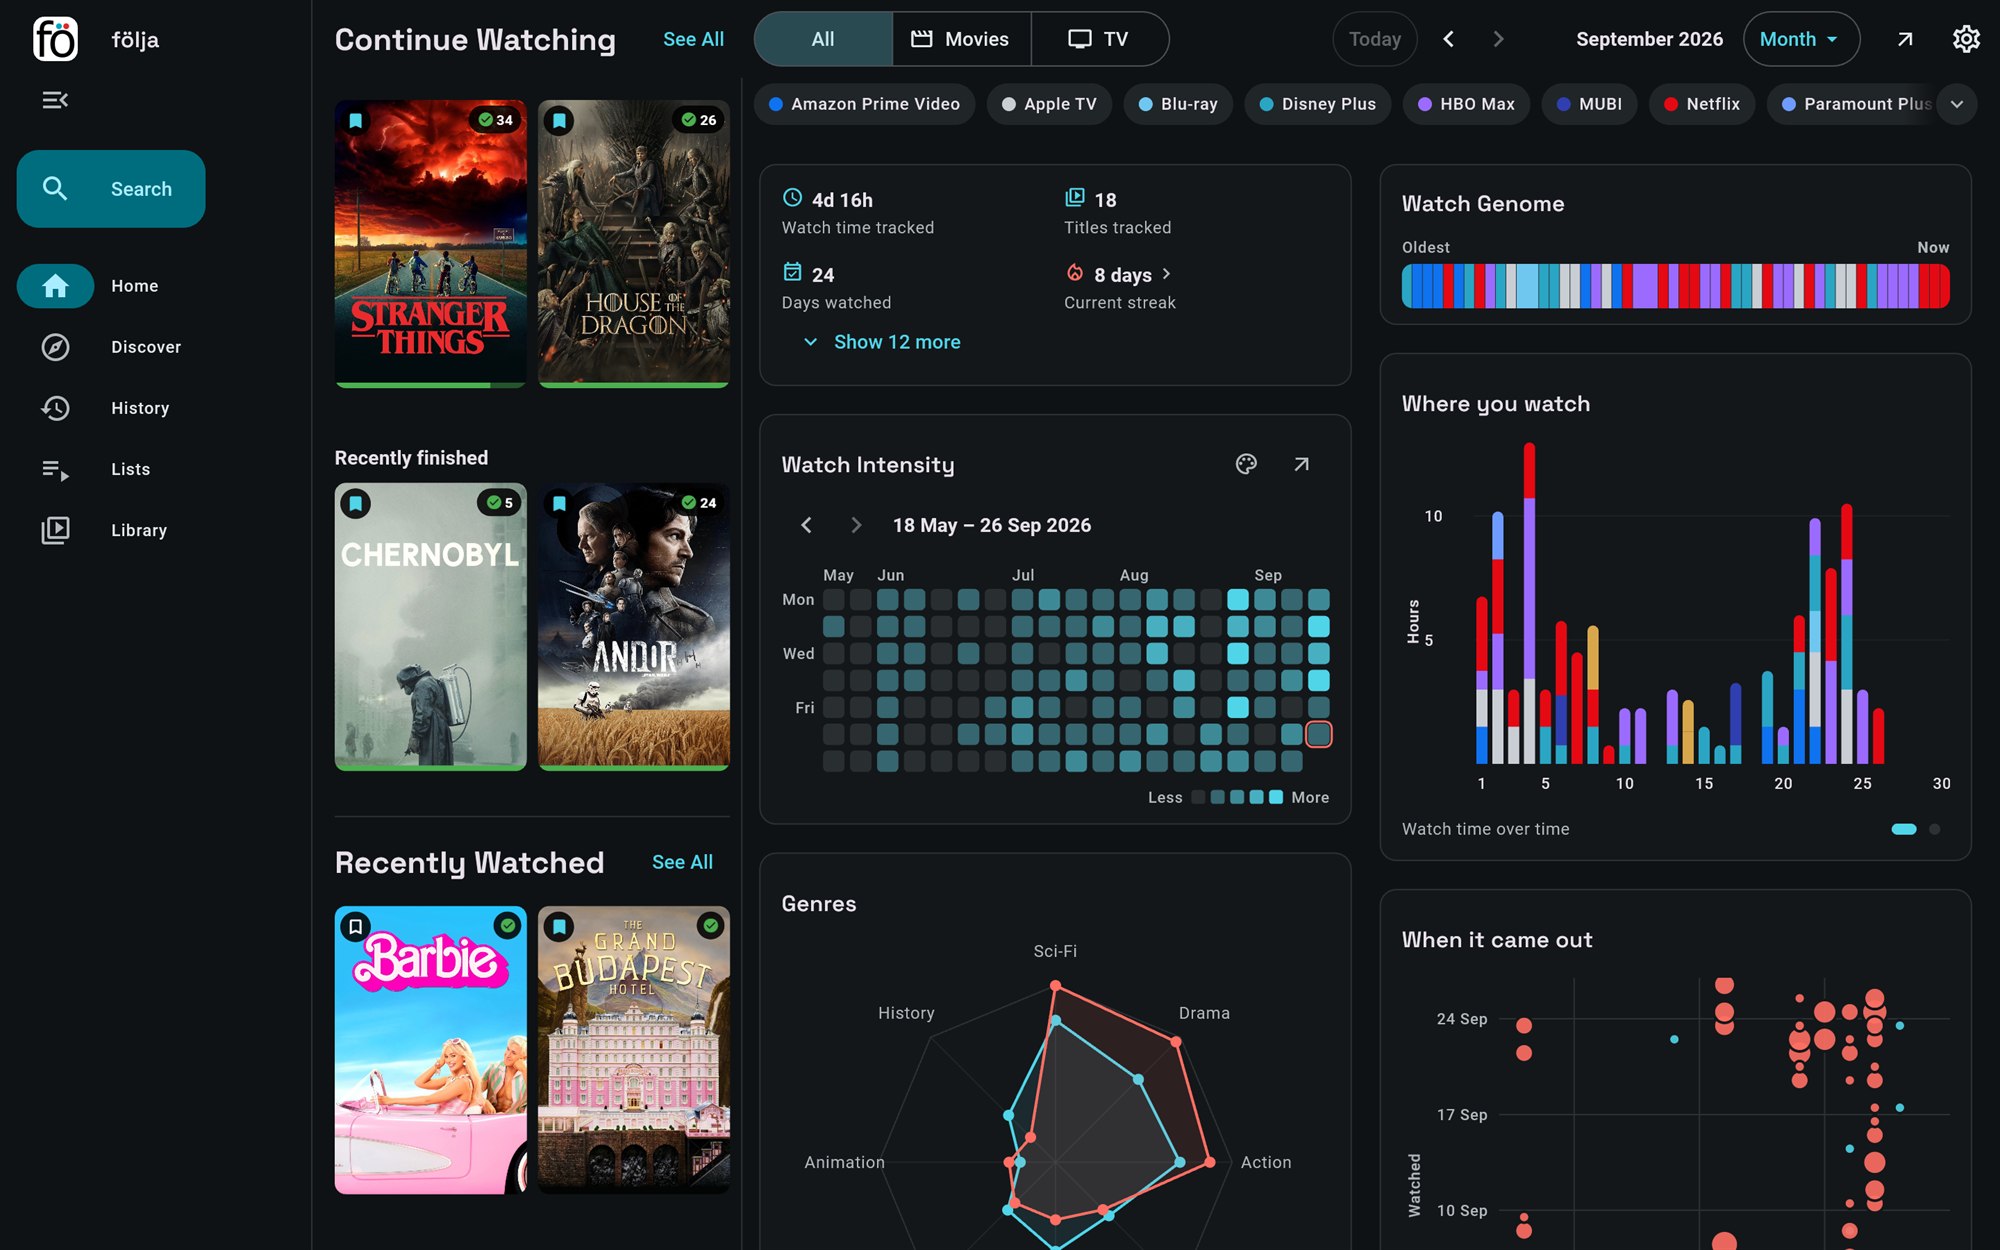
Task: Switch to the Movies tab
Action: coord(961,39)
